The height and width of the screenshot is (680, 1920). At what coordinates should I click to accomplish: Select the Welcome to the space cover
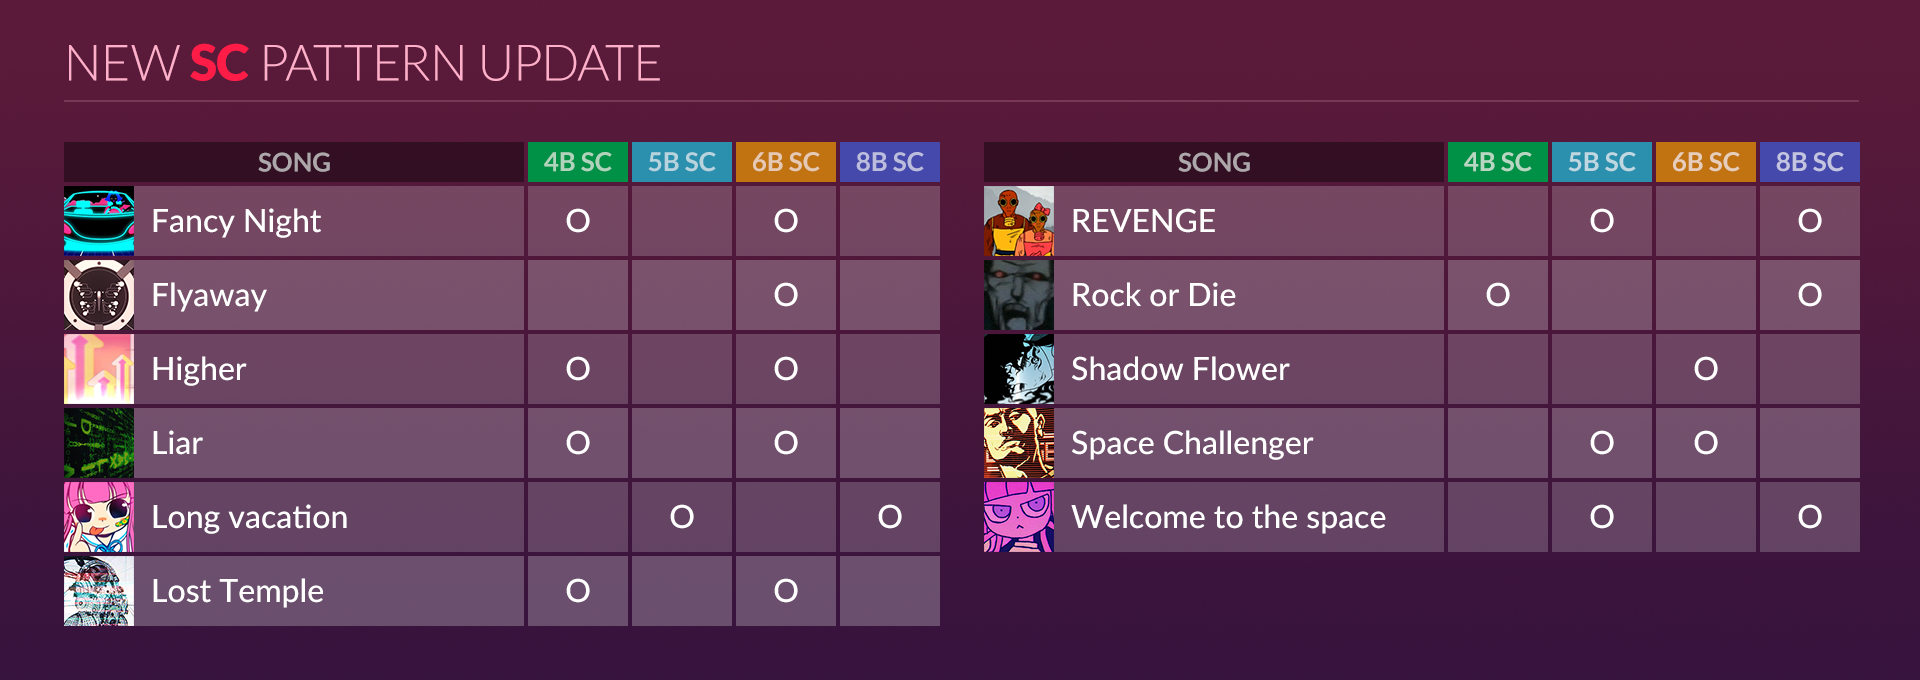point(1019,517)
